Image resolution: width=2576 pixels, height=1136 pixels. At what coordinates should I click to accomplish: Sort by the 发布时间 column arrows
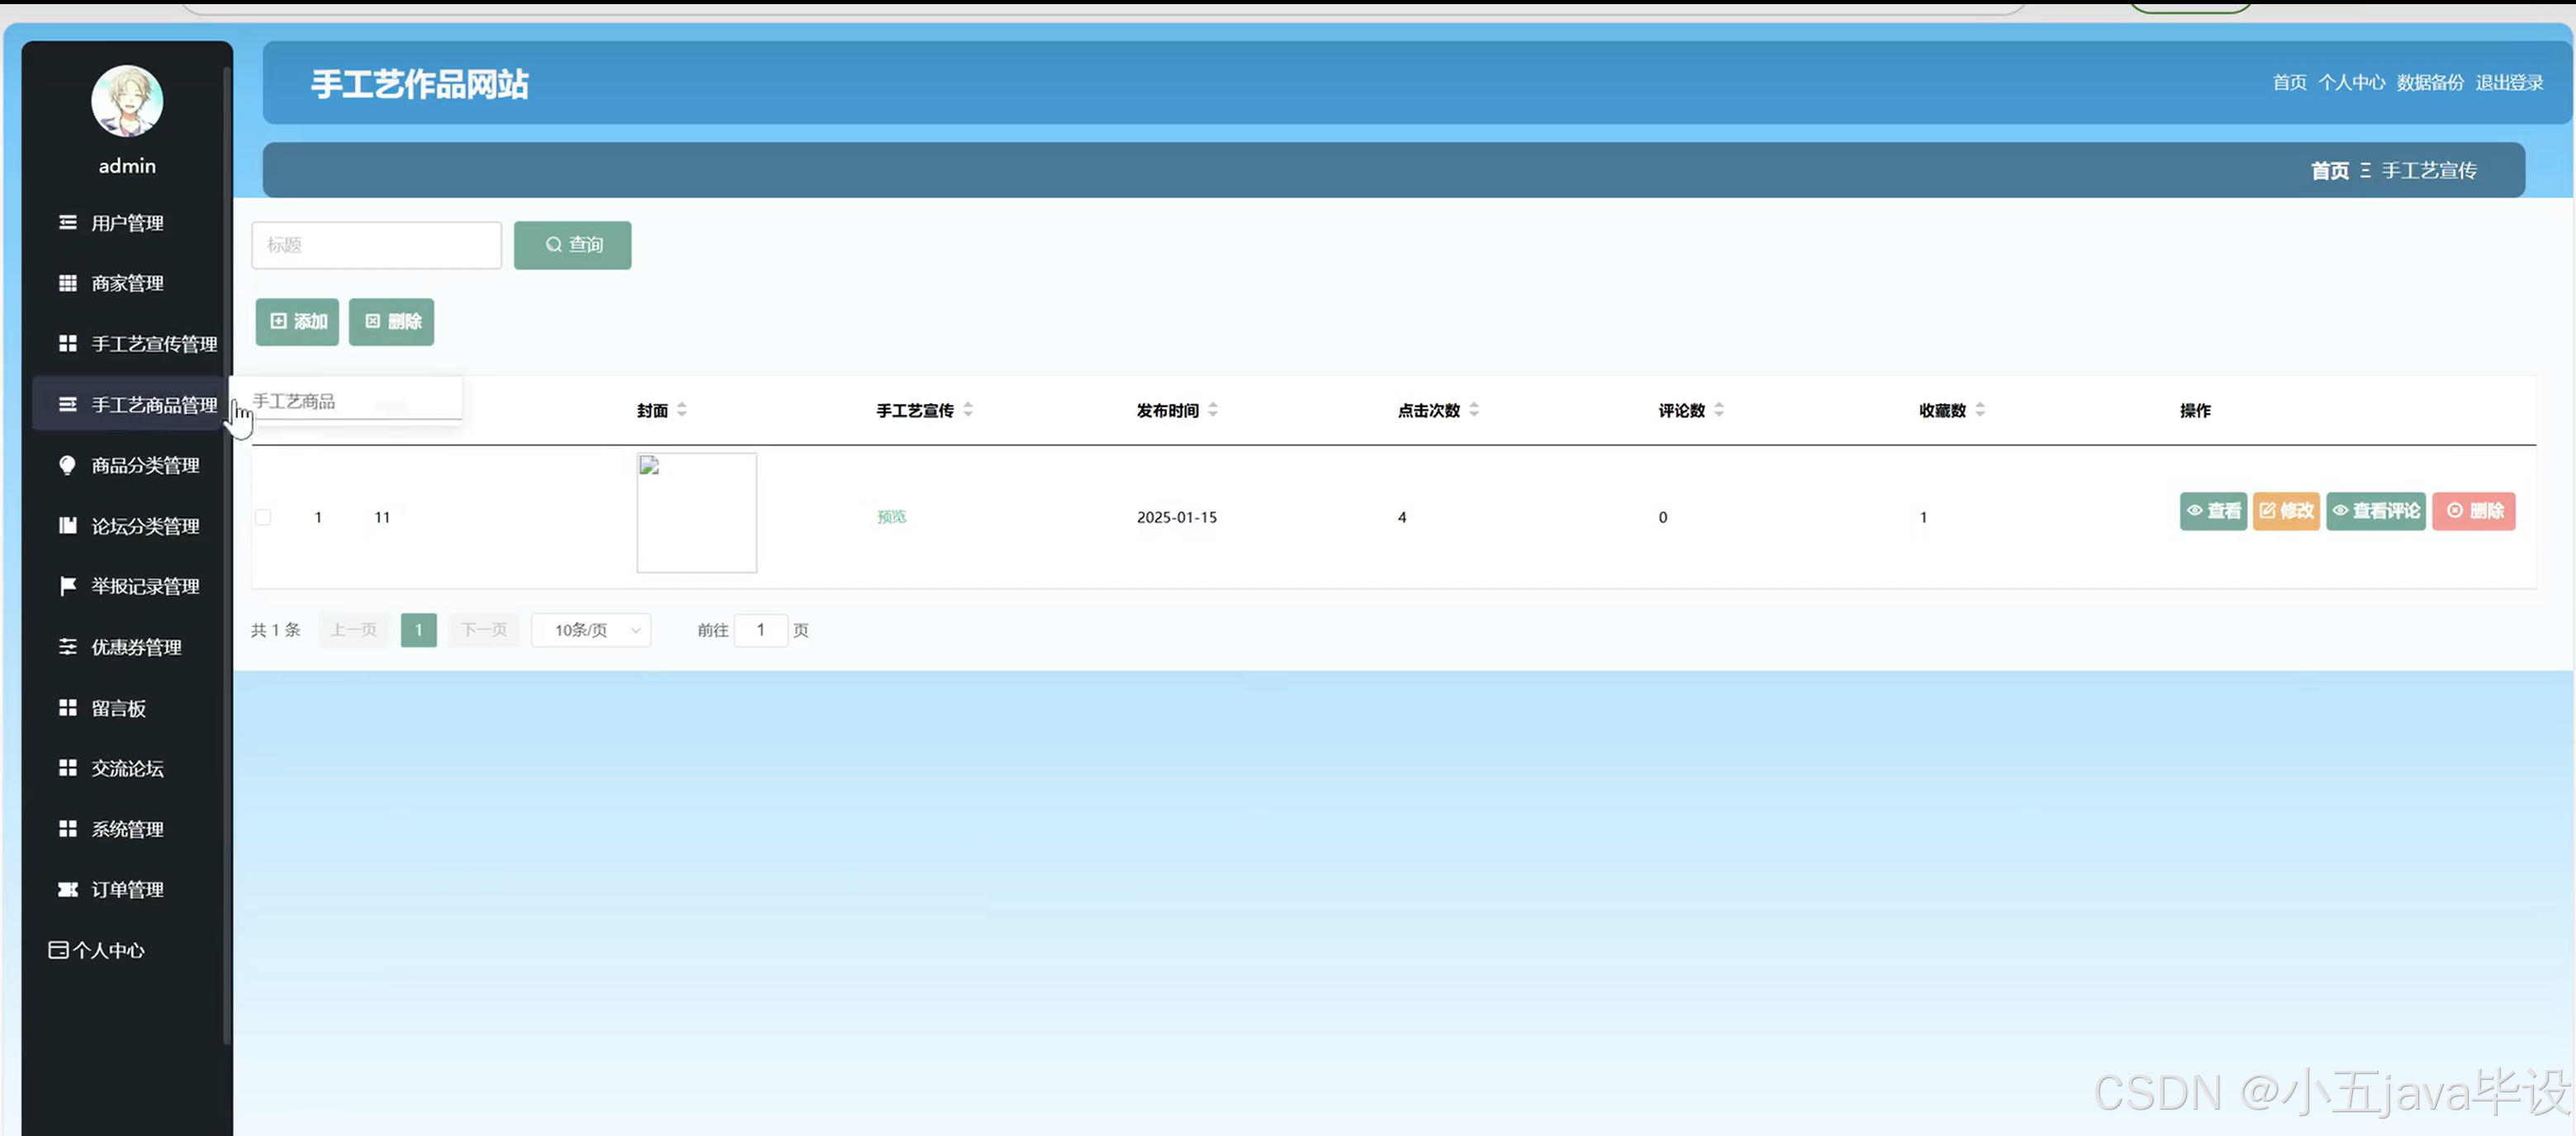click(x=1213, y=410)
